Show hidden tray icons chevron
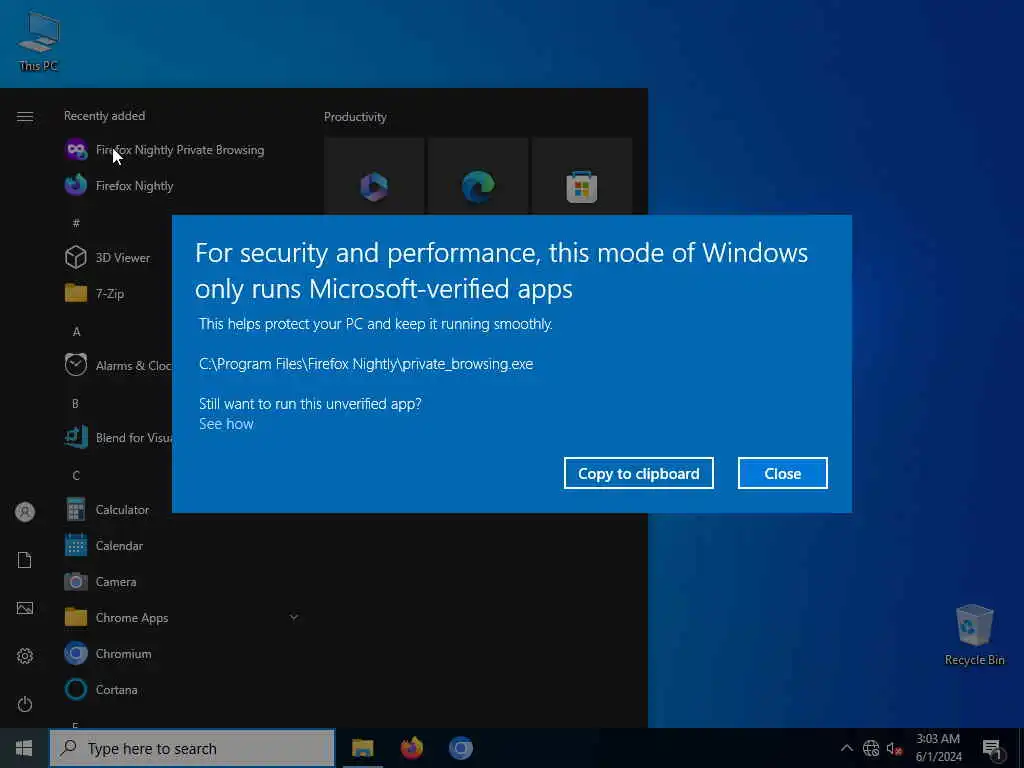Image resolution: width=1024 pixels, height=768 pixels. point(846,748)
